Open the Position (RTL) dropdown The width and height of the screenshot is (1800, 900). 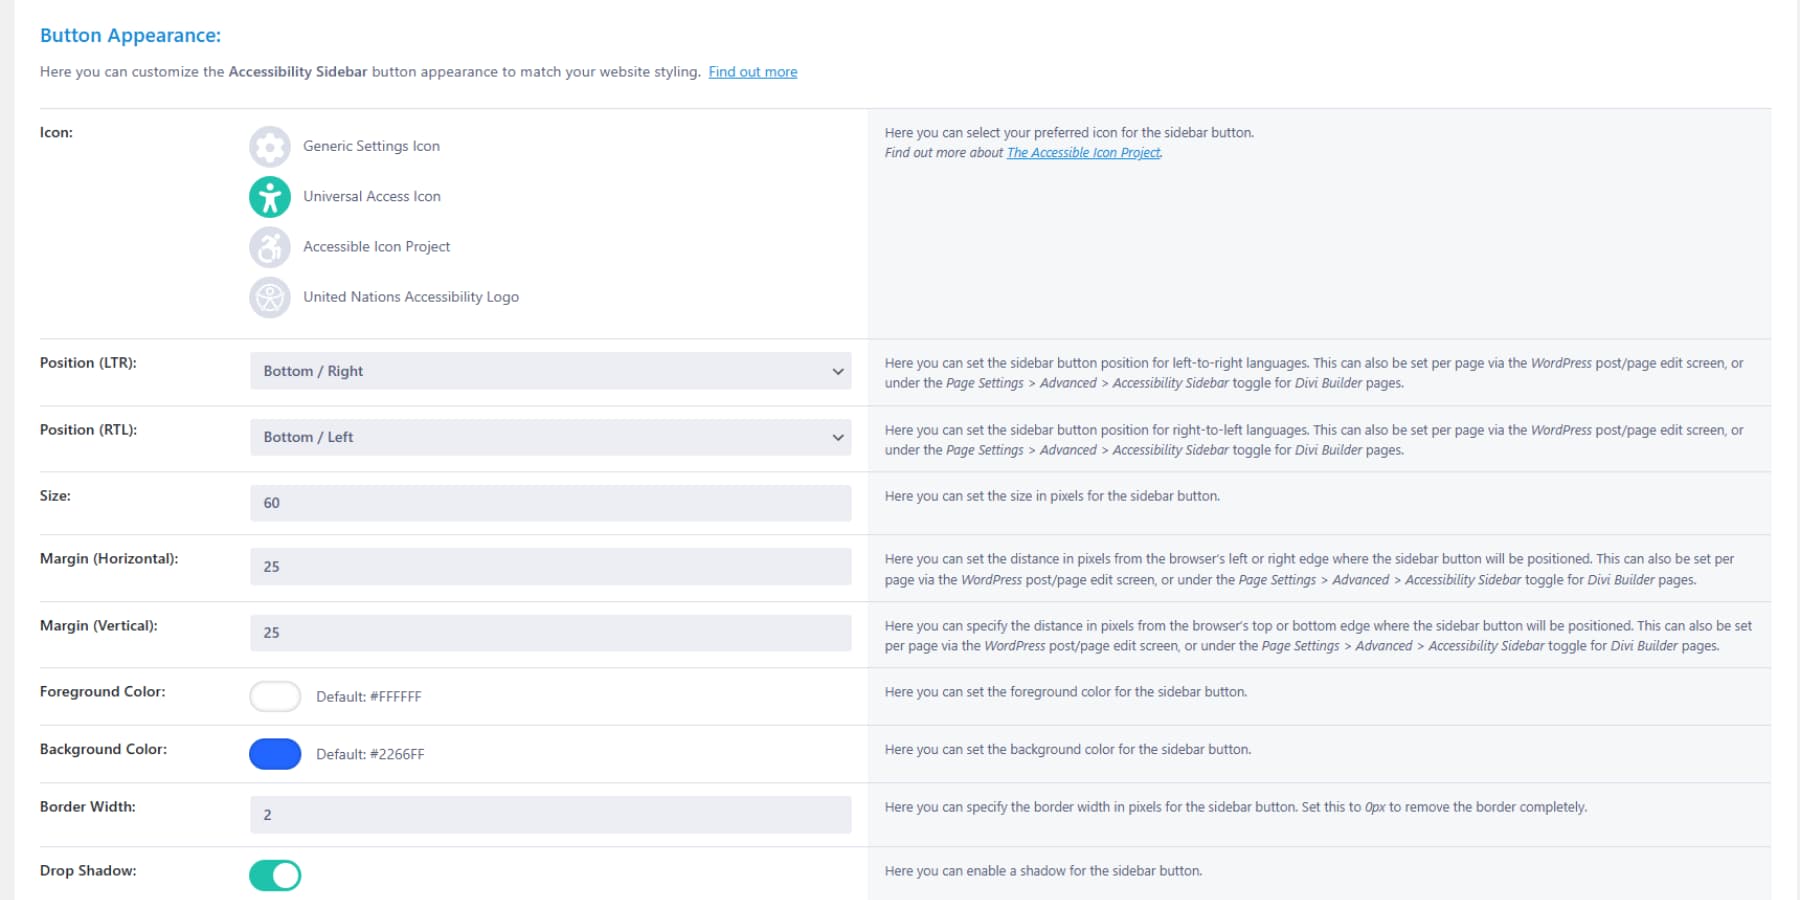[x=550, y=437]
